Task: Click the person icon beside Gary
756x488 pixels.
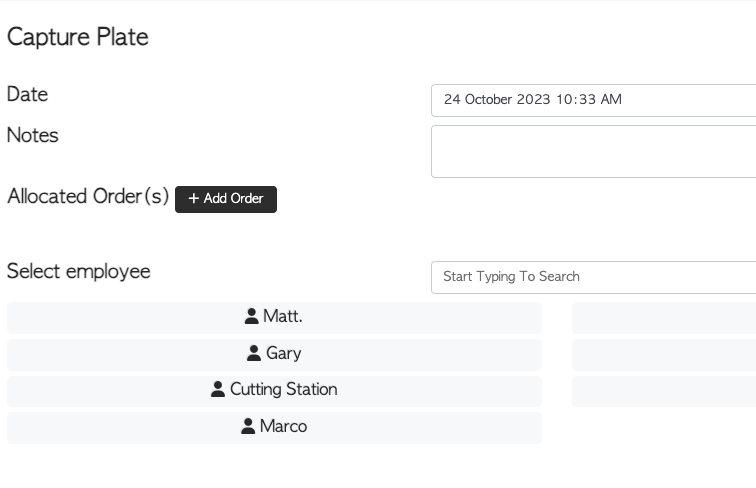Action: [x=254, y=354]
